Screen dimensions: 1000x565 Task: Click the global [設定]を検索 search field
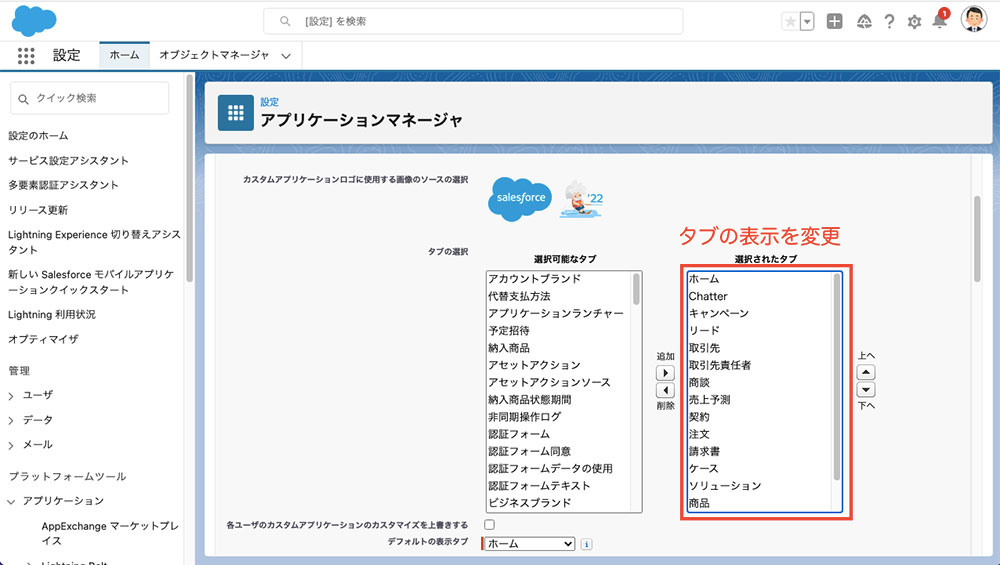pos(473,21)
